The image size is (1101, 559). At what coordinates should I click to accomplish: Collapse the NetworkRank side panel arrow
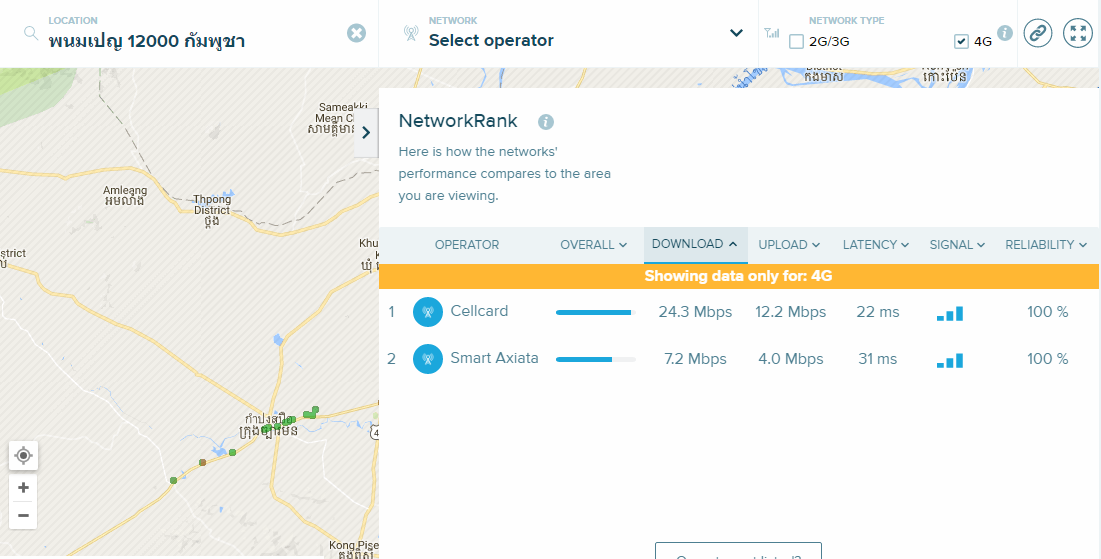click(x=366, y=132)
